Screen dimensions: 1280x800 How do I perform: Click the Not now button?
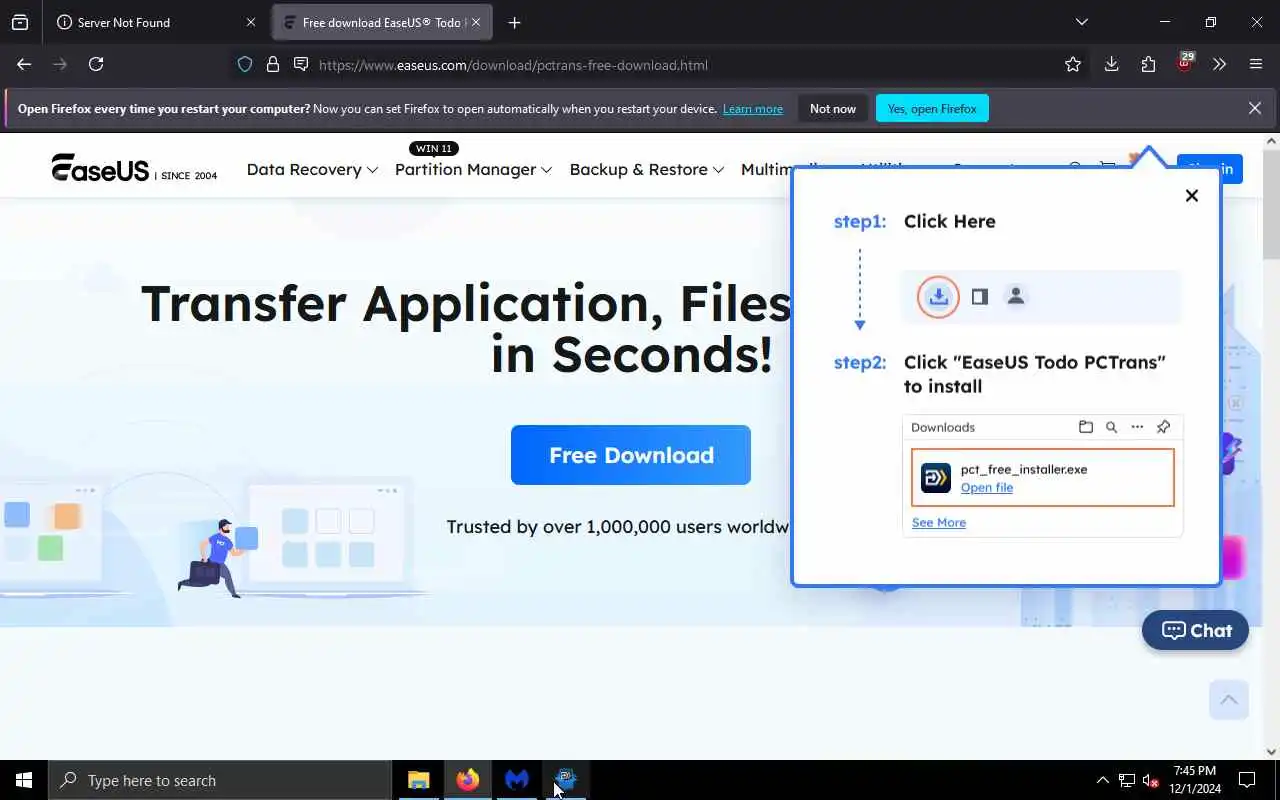[x=833, y=108]
